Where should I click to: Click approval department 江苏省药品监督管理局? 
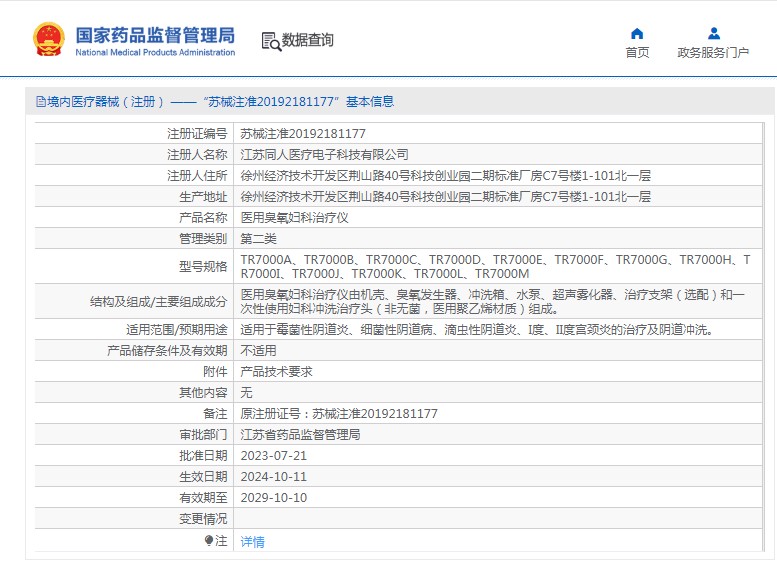coord(300,434)
